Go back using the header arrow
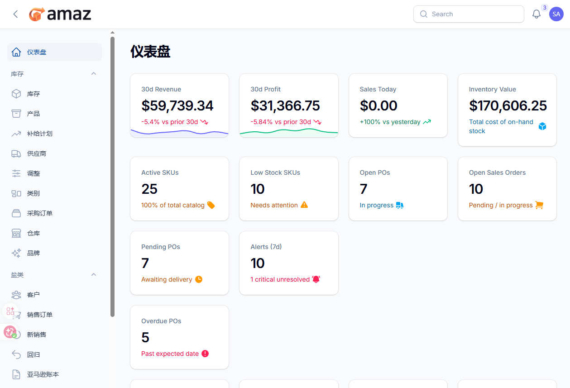Screen dimensions: 570x388 point(15,14)
